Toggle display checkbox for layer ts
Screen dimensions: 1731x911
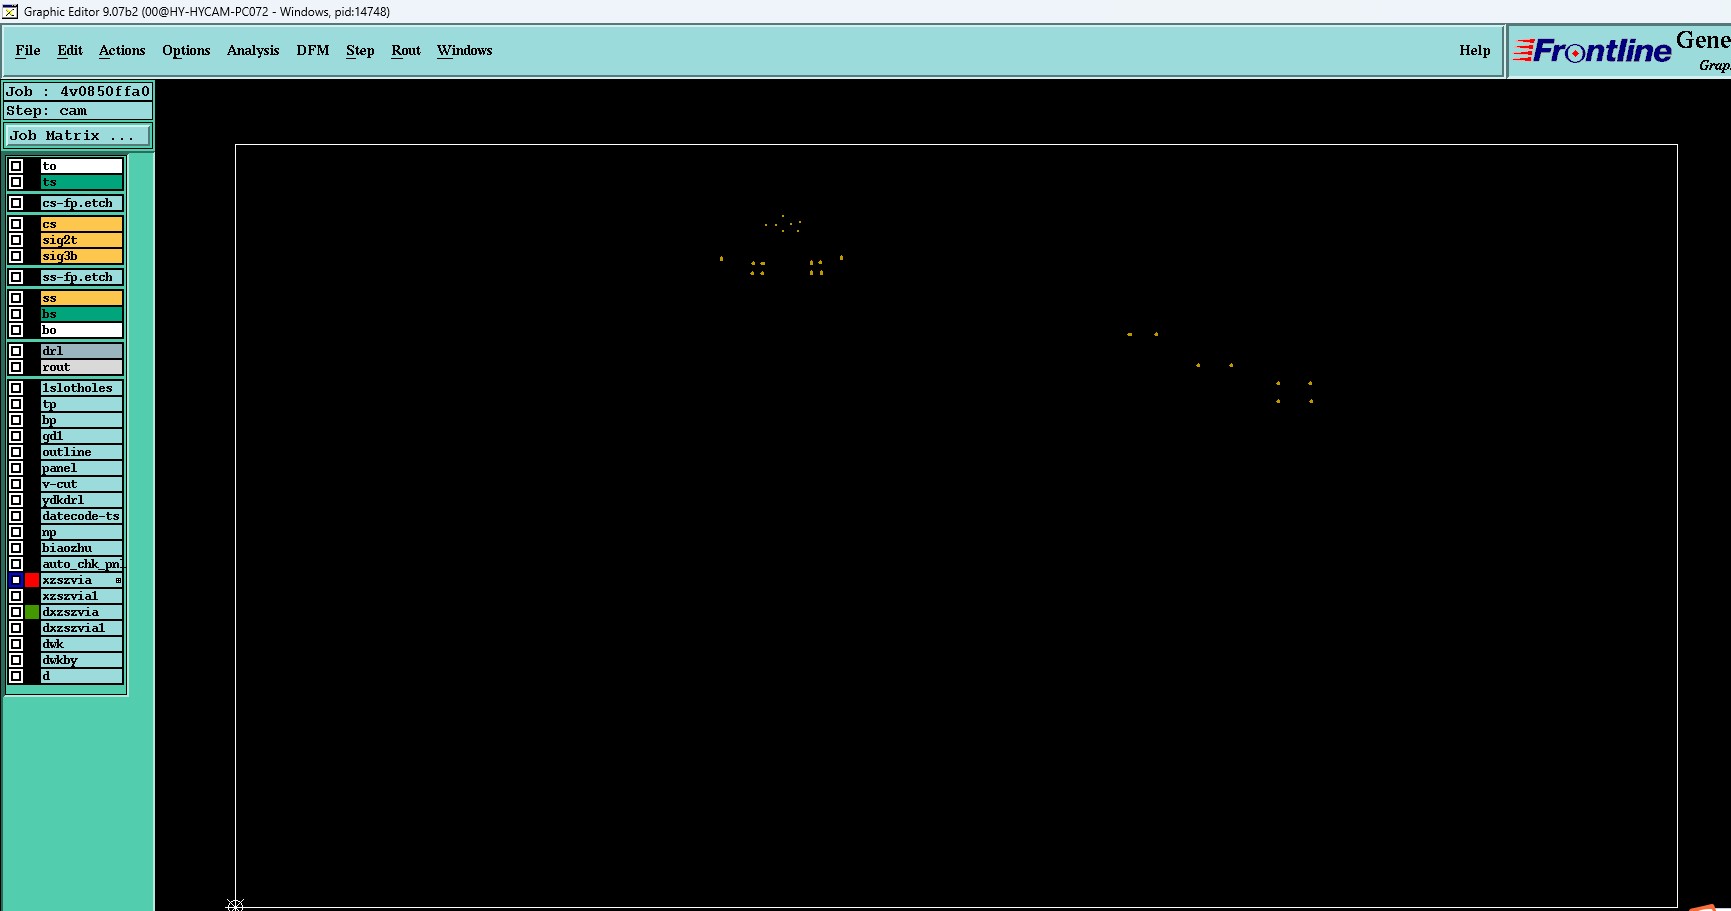pyautogui.click(x=16, y=182)
